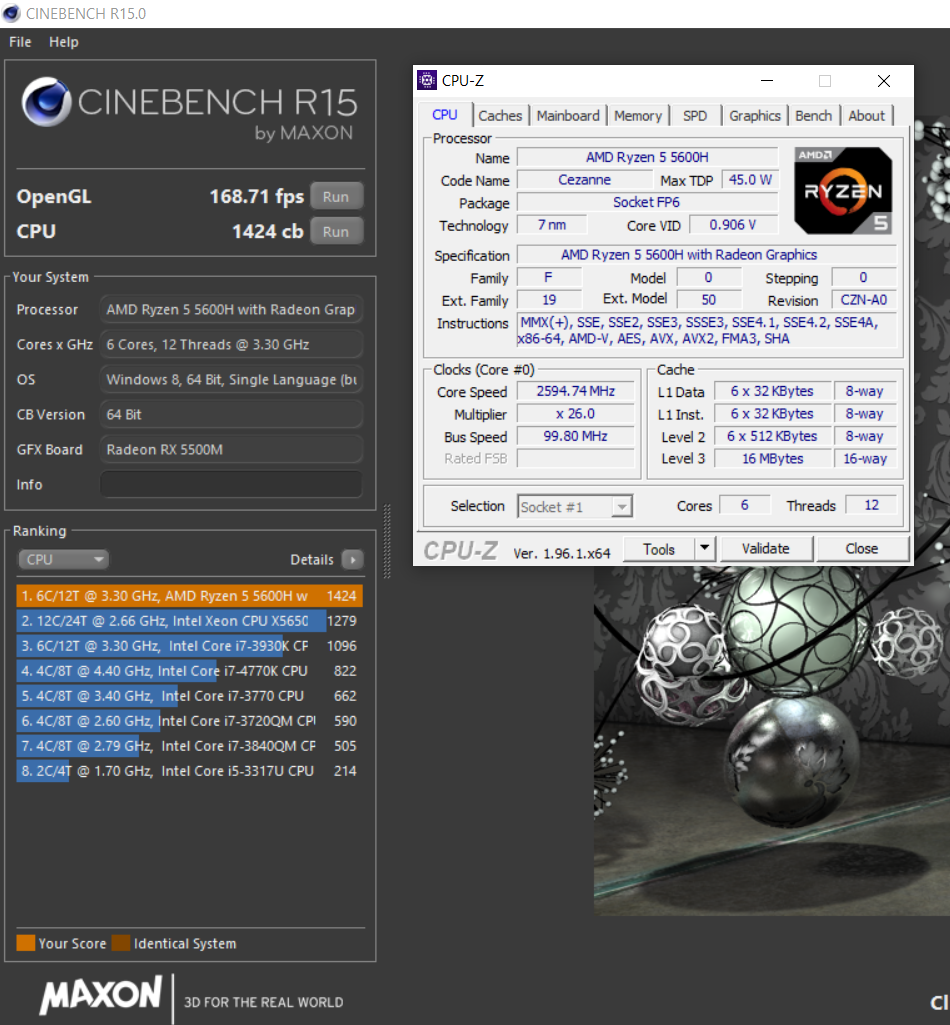This screenshot has width=950, height=1025.
Task: Open the CPU ranking type dropdown
Action: click(63, 560)
